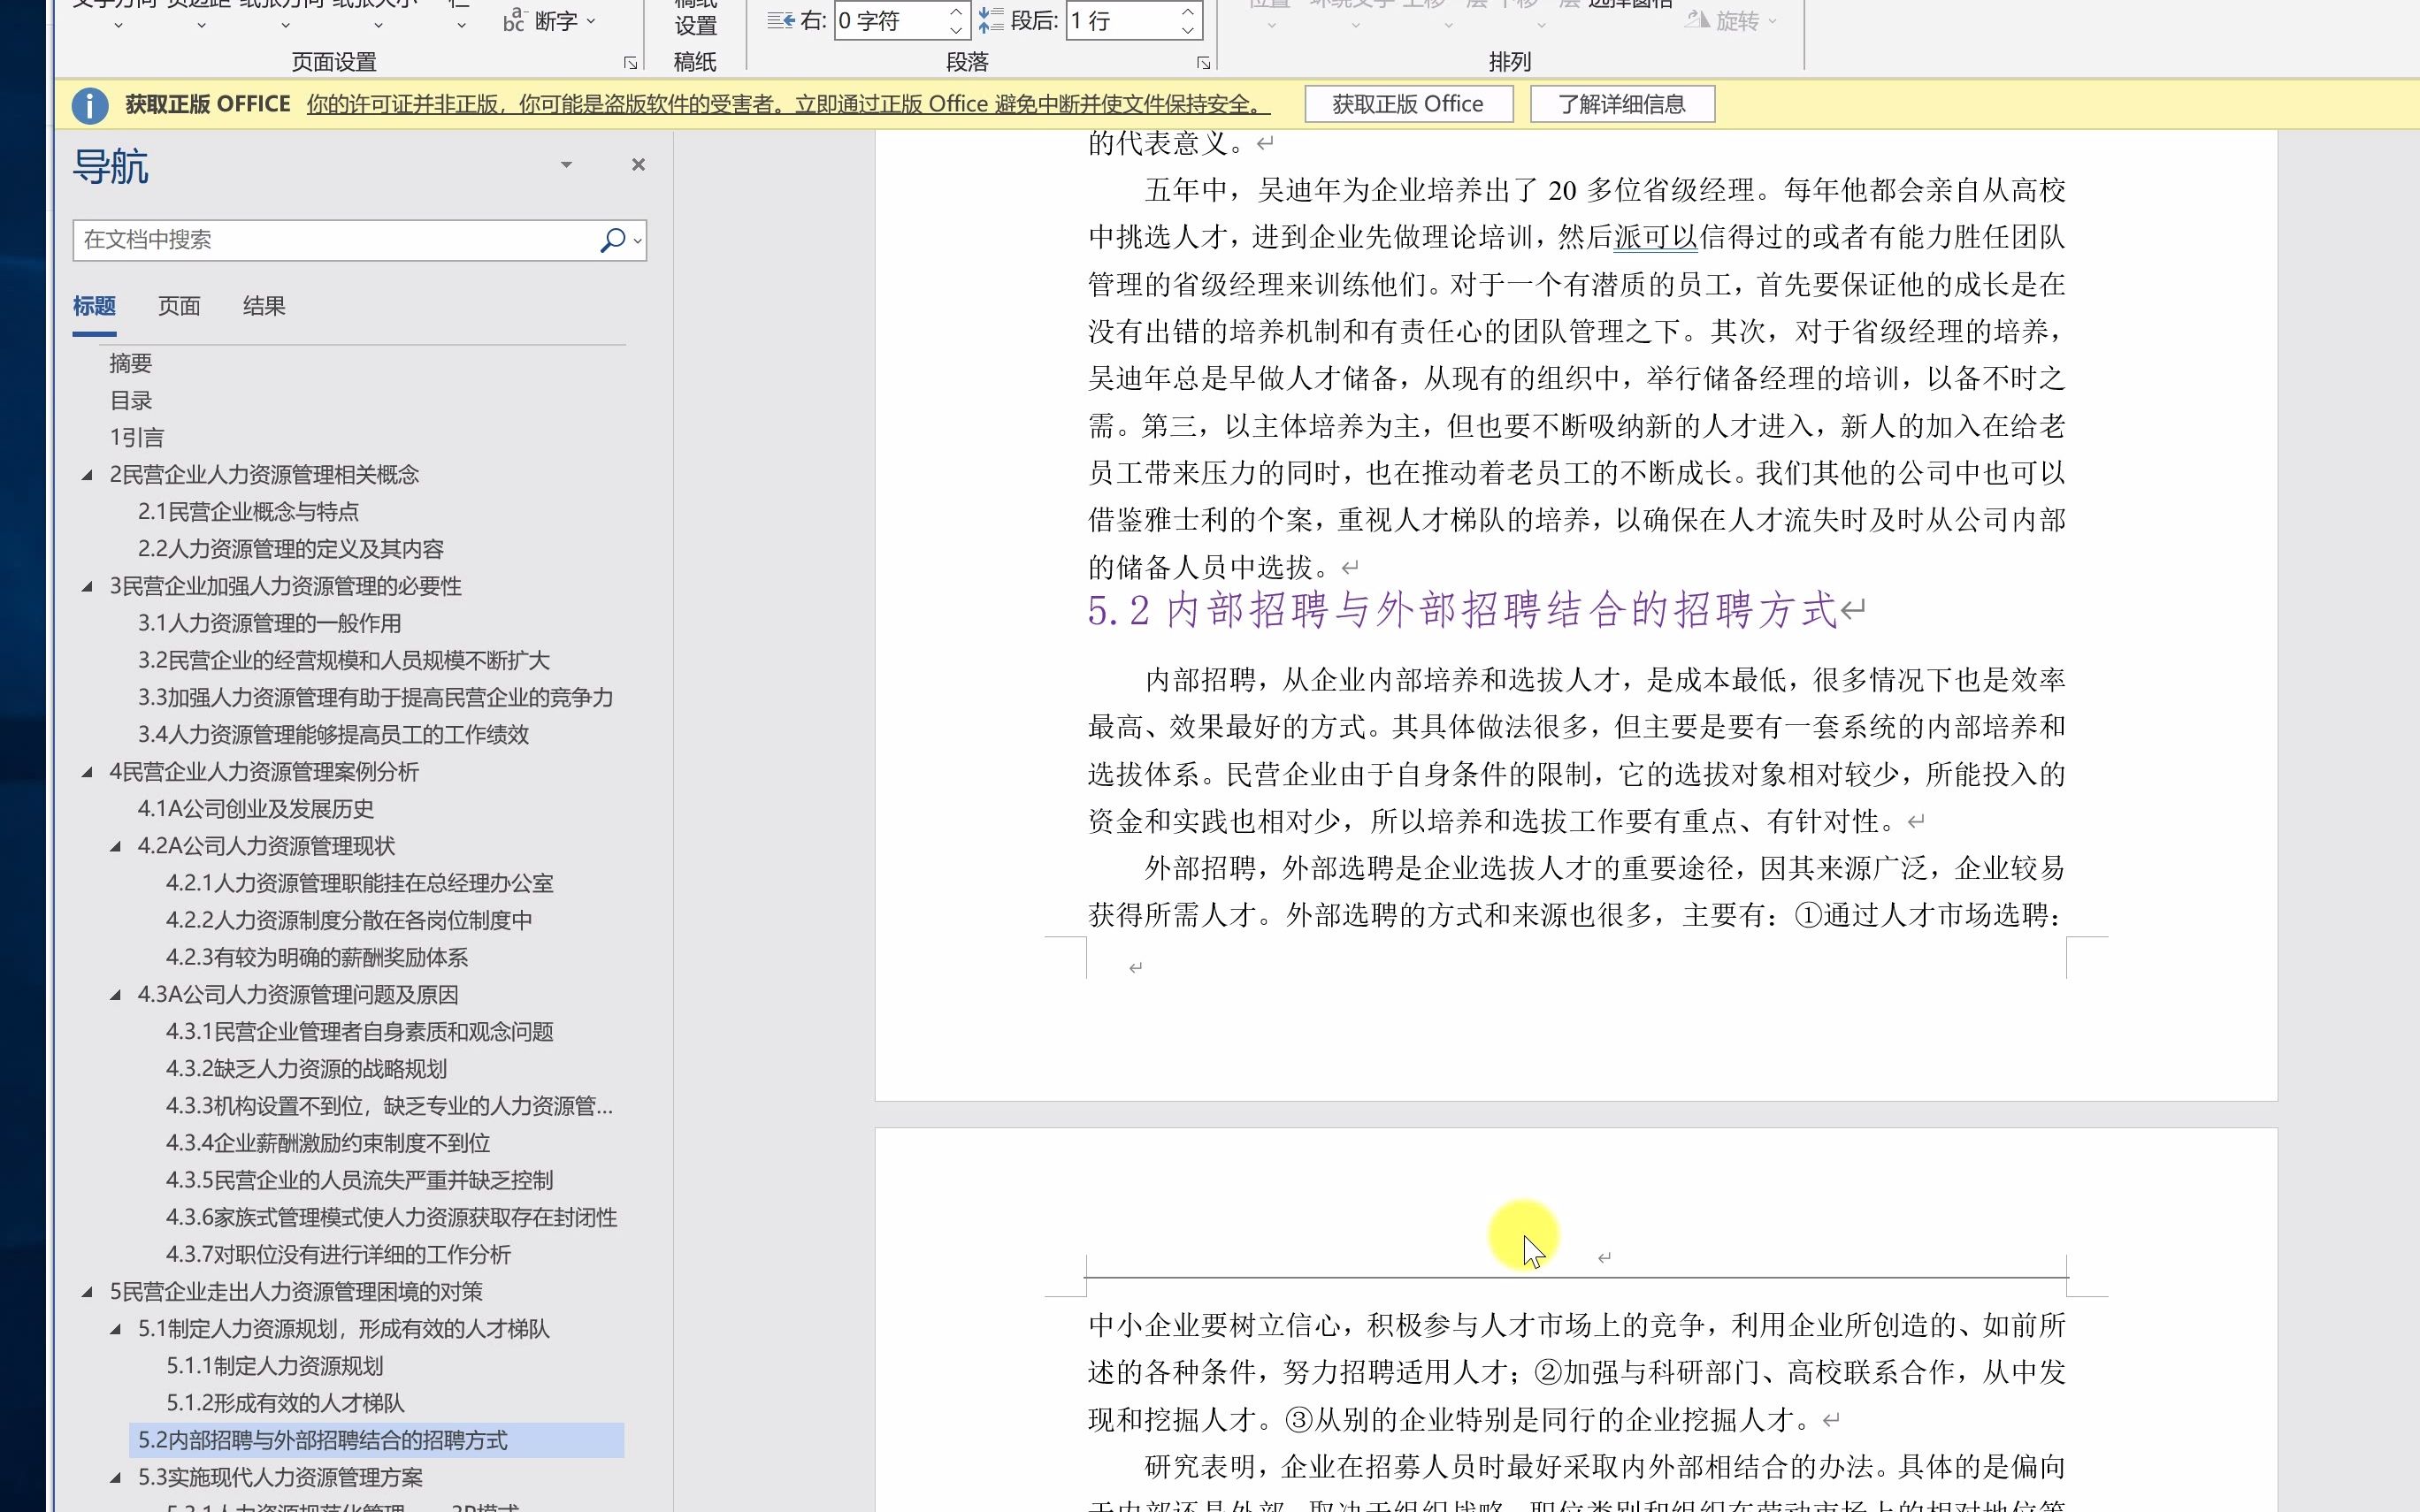Click the document search input field
2420x1512 pixels.
click(335, 240)
